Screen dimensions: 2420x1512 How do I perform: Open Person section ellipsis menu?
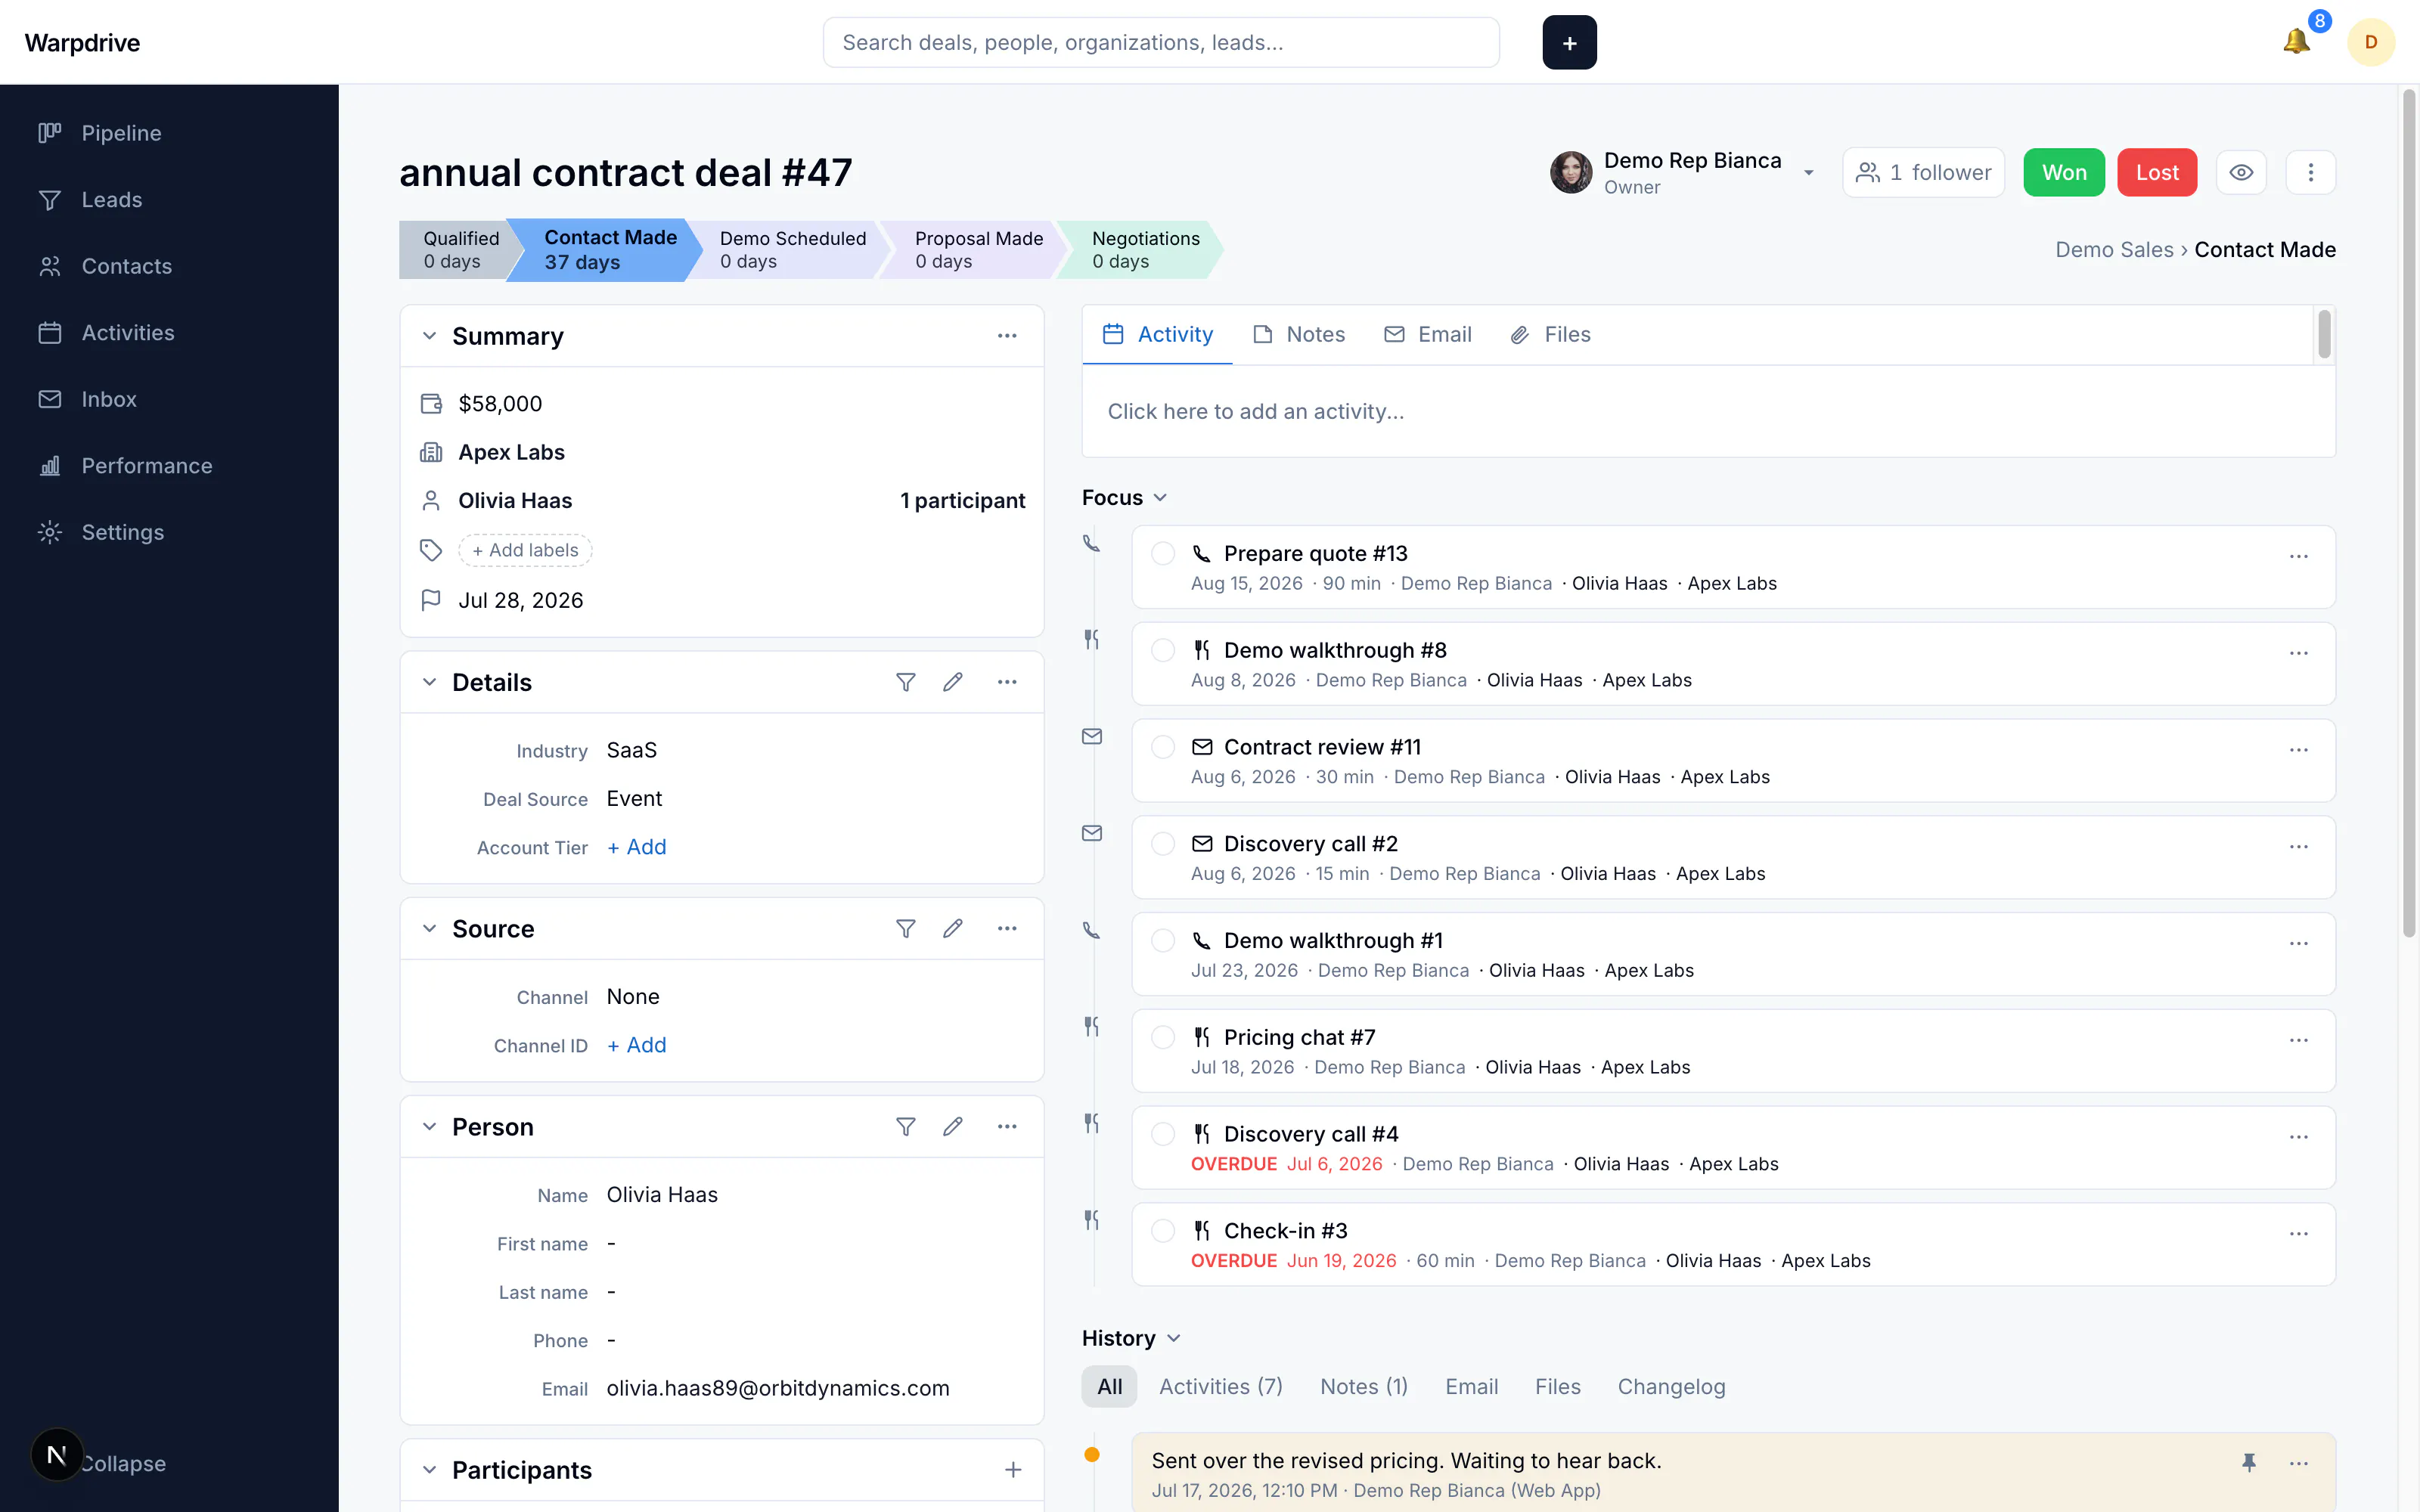(1007, 1127)
